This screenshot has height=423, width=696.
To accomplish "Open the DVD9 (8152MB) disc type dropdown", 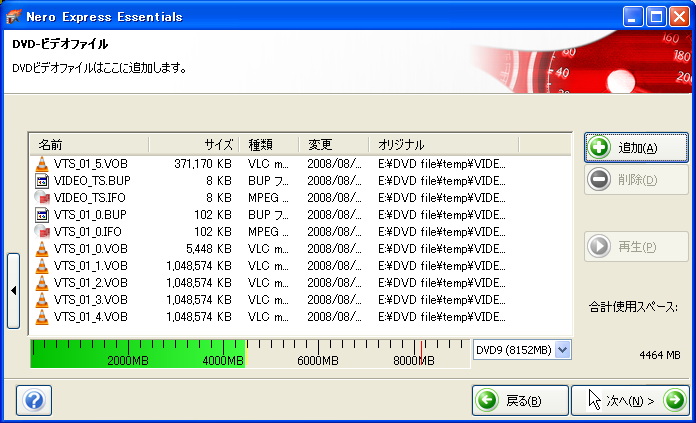I will [x=561, y=349].
